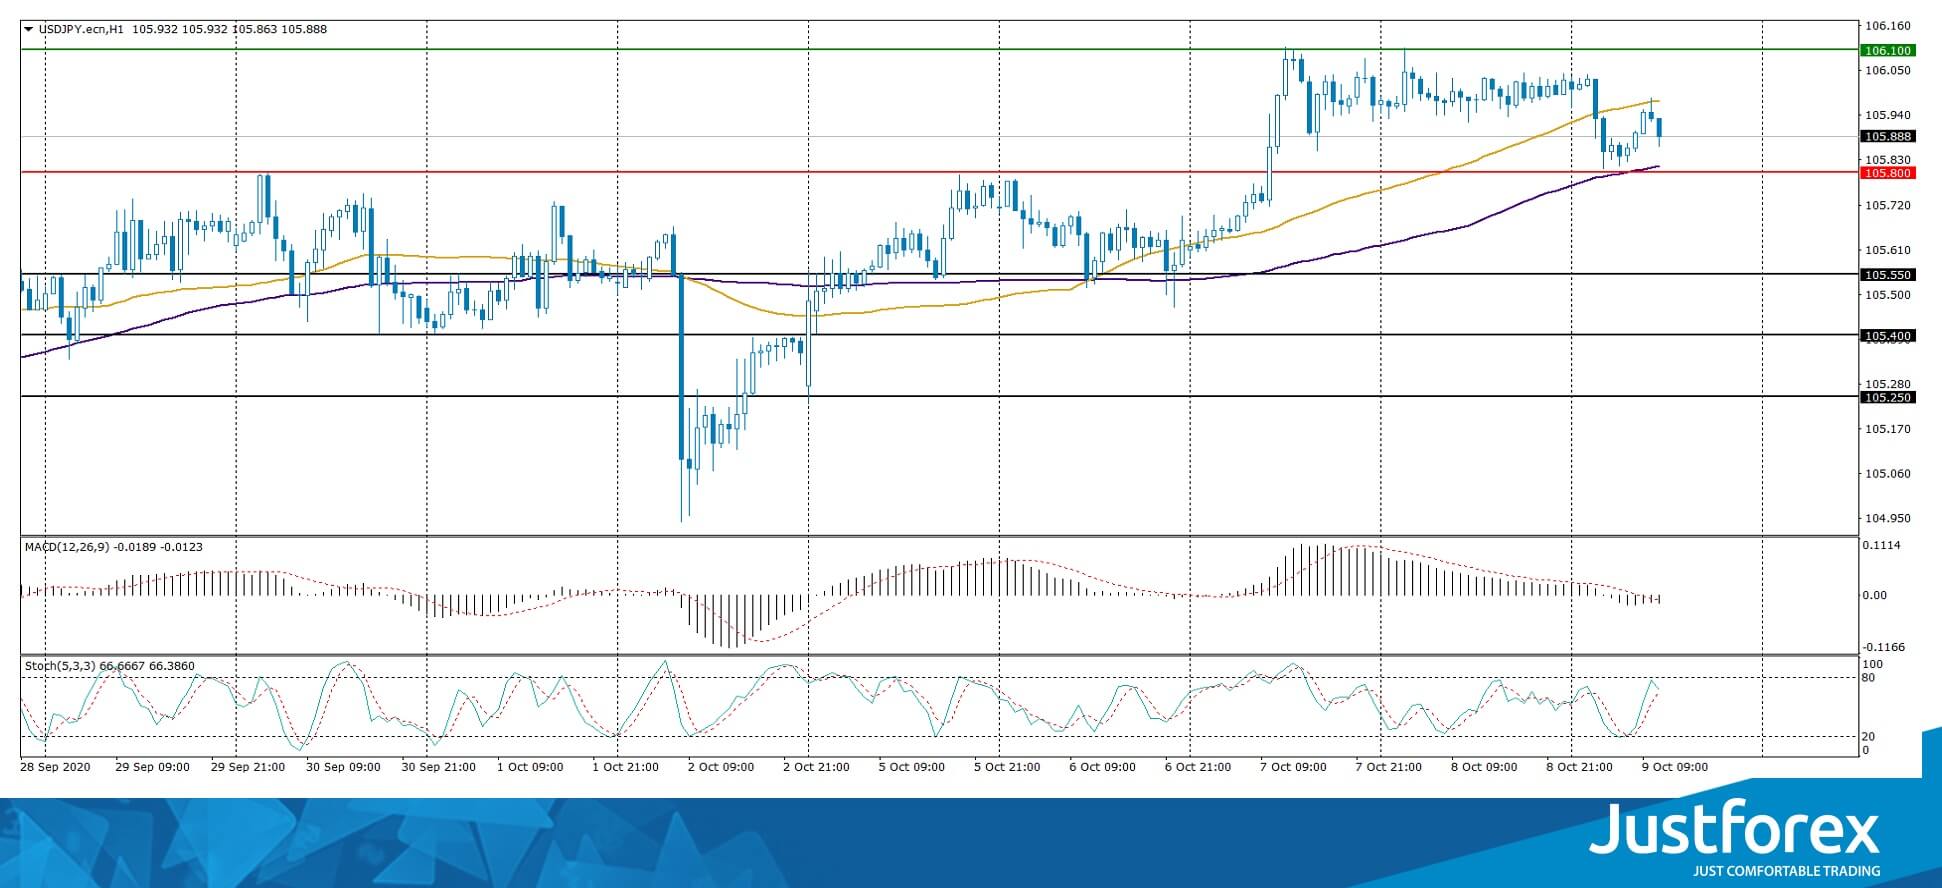Click the 20 oversold level label

click(x=1870, y=737)
